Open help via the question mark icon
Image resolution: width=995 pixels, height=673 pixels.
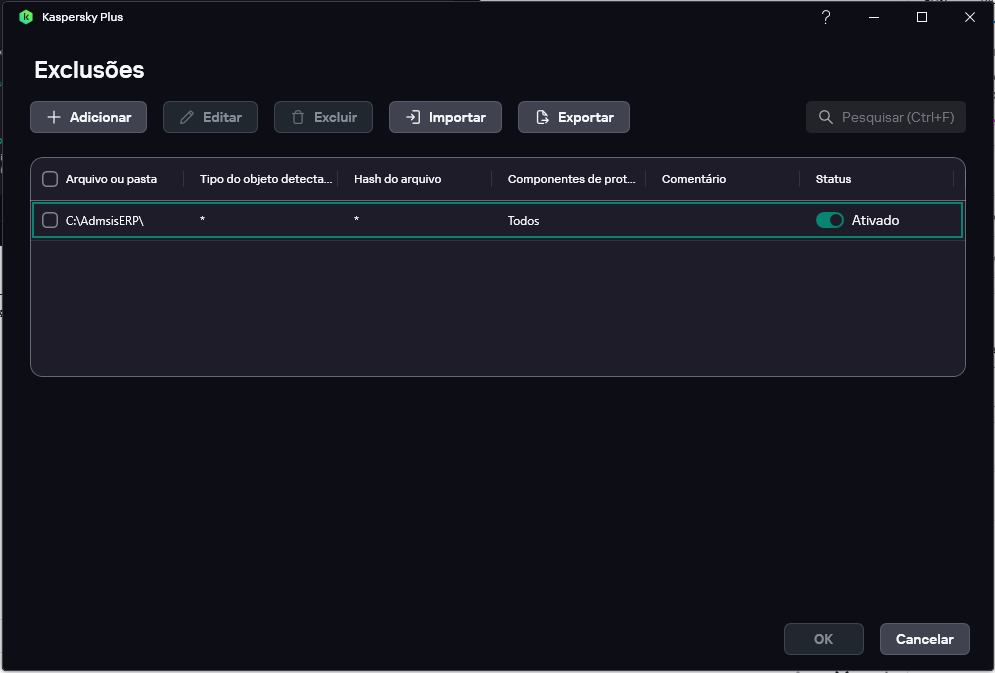click(x=826, y=17)
